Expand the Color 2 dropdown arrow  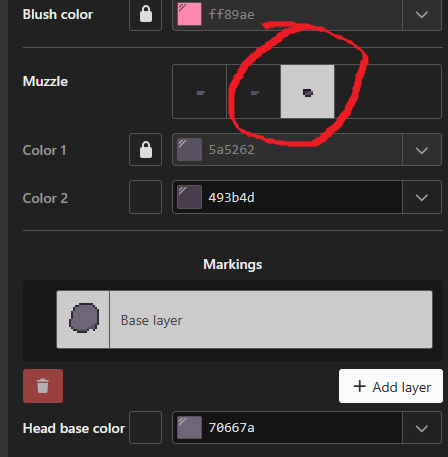tap(422, 197)
